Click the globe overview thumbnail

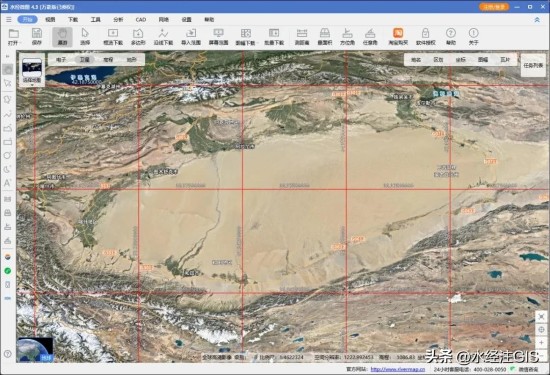click(x=35, y=349)
